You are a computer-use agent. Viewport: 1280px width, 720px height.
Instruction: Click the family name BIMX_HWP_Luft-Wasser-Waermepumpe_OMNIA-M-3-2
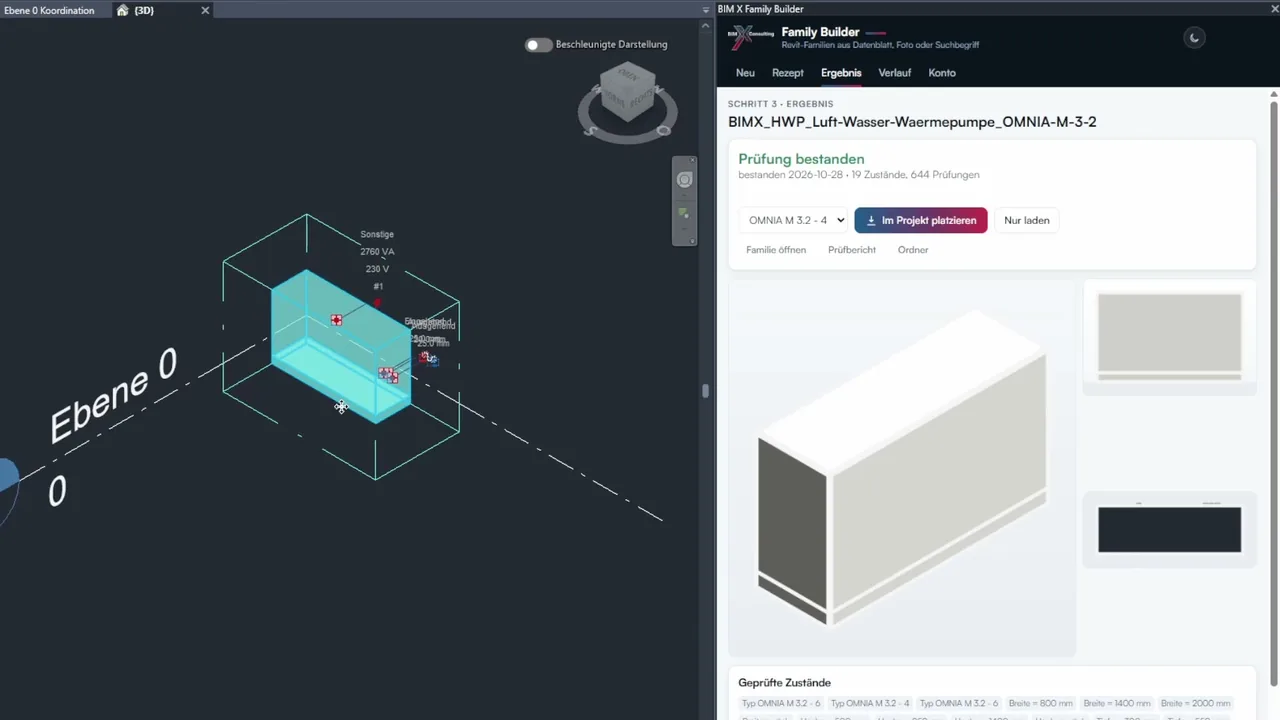(912, 122)
